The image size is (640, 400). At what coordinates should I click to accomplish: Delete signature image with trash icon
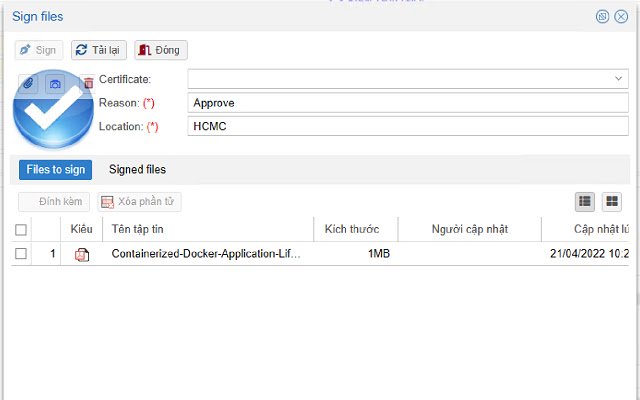[x=88, y=83]
